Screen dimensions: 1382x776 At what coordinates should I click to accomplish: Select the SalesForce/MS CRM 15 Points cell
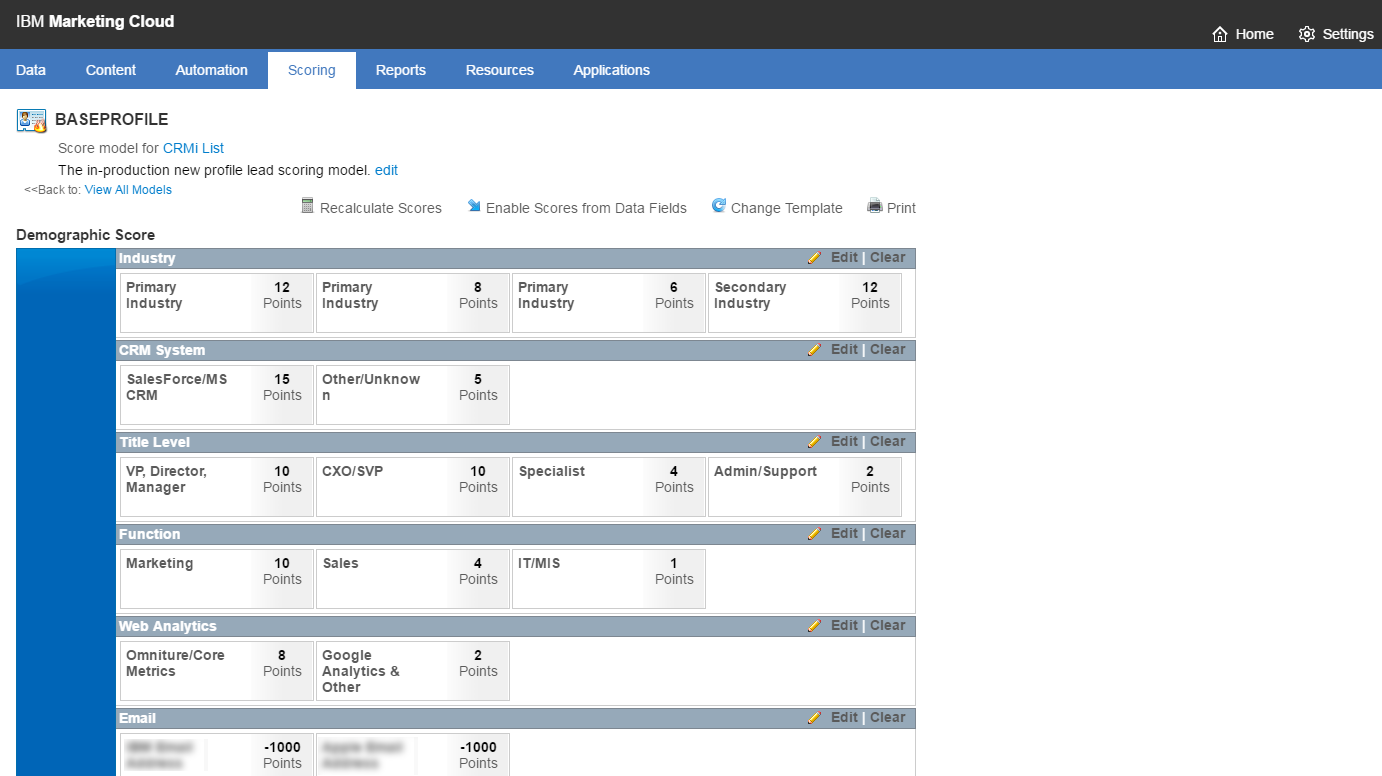216,394
